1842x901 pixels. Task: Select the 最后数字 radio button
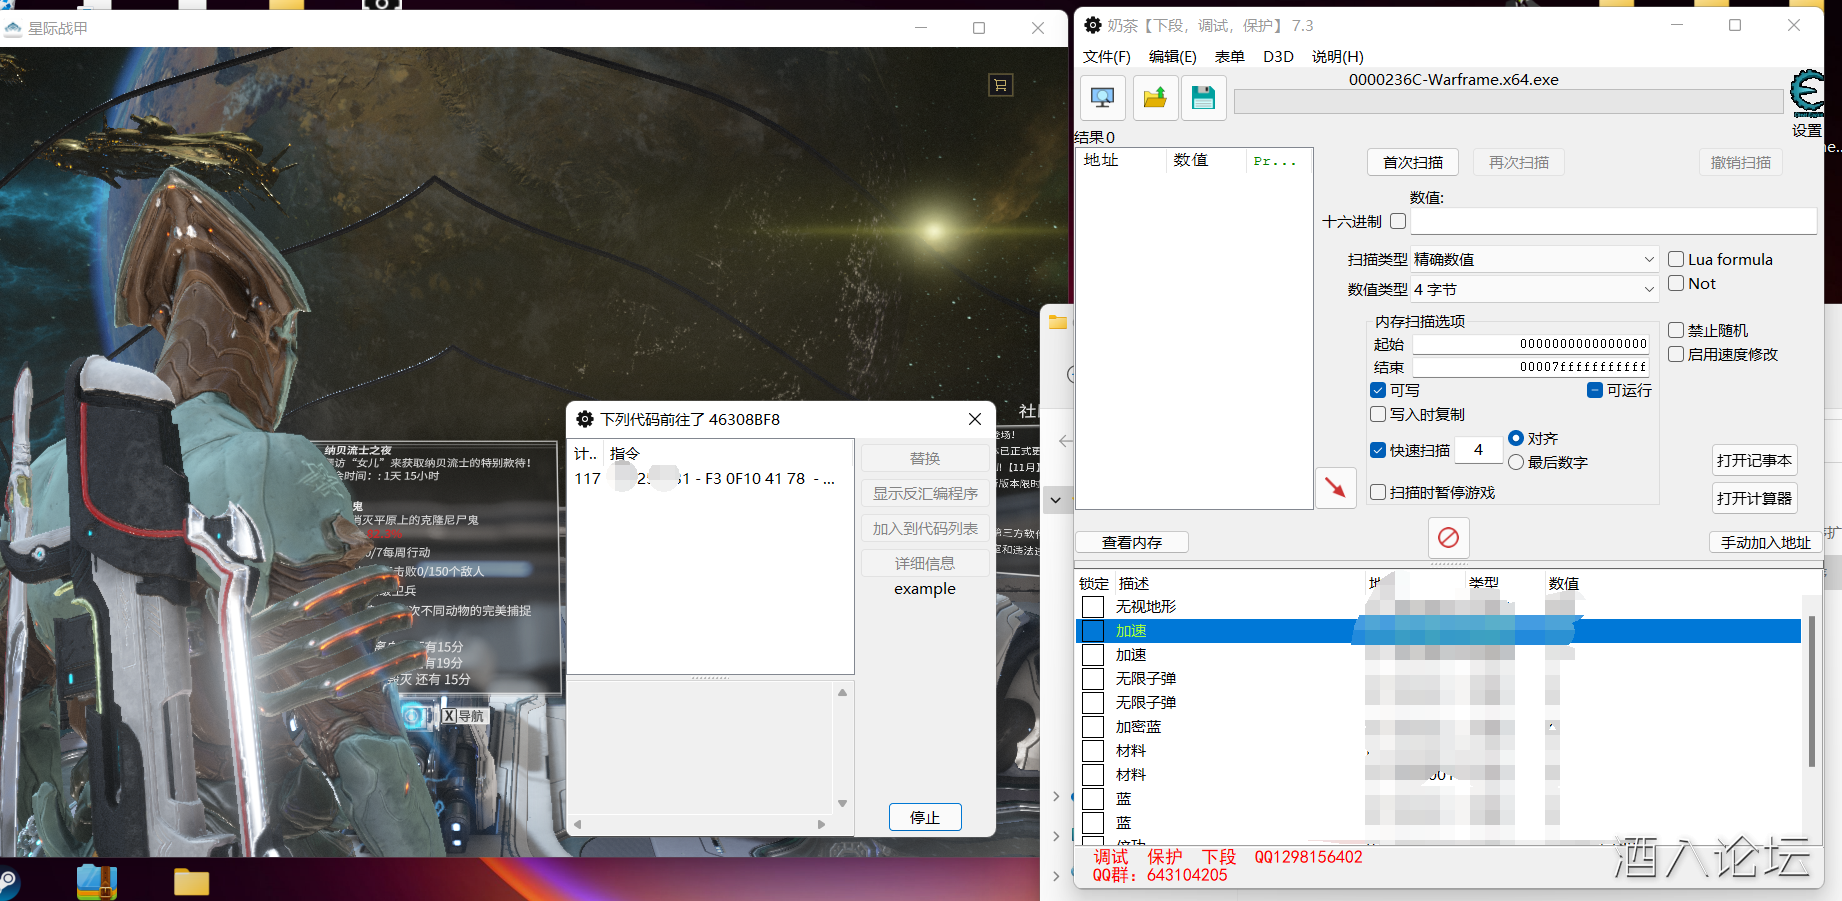1516,462
